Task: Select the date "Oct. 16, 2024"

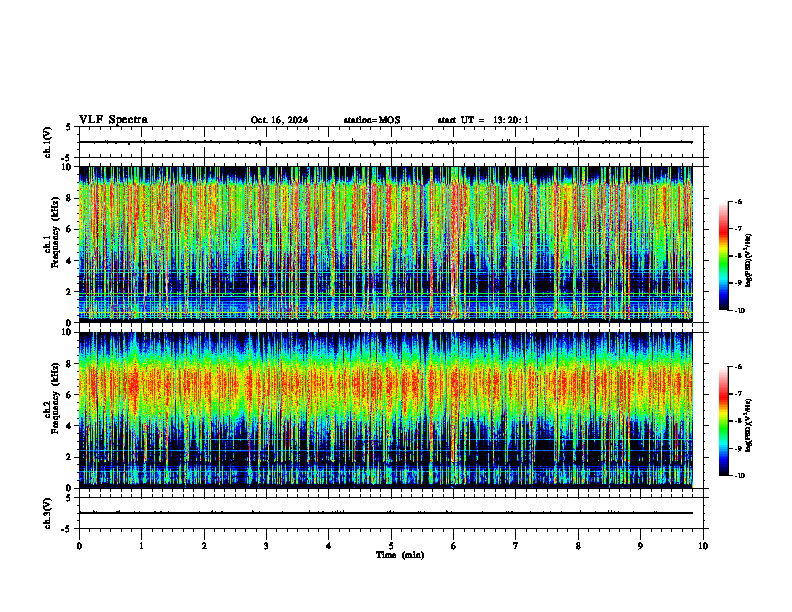Action: (x=279, y=120)
